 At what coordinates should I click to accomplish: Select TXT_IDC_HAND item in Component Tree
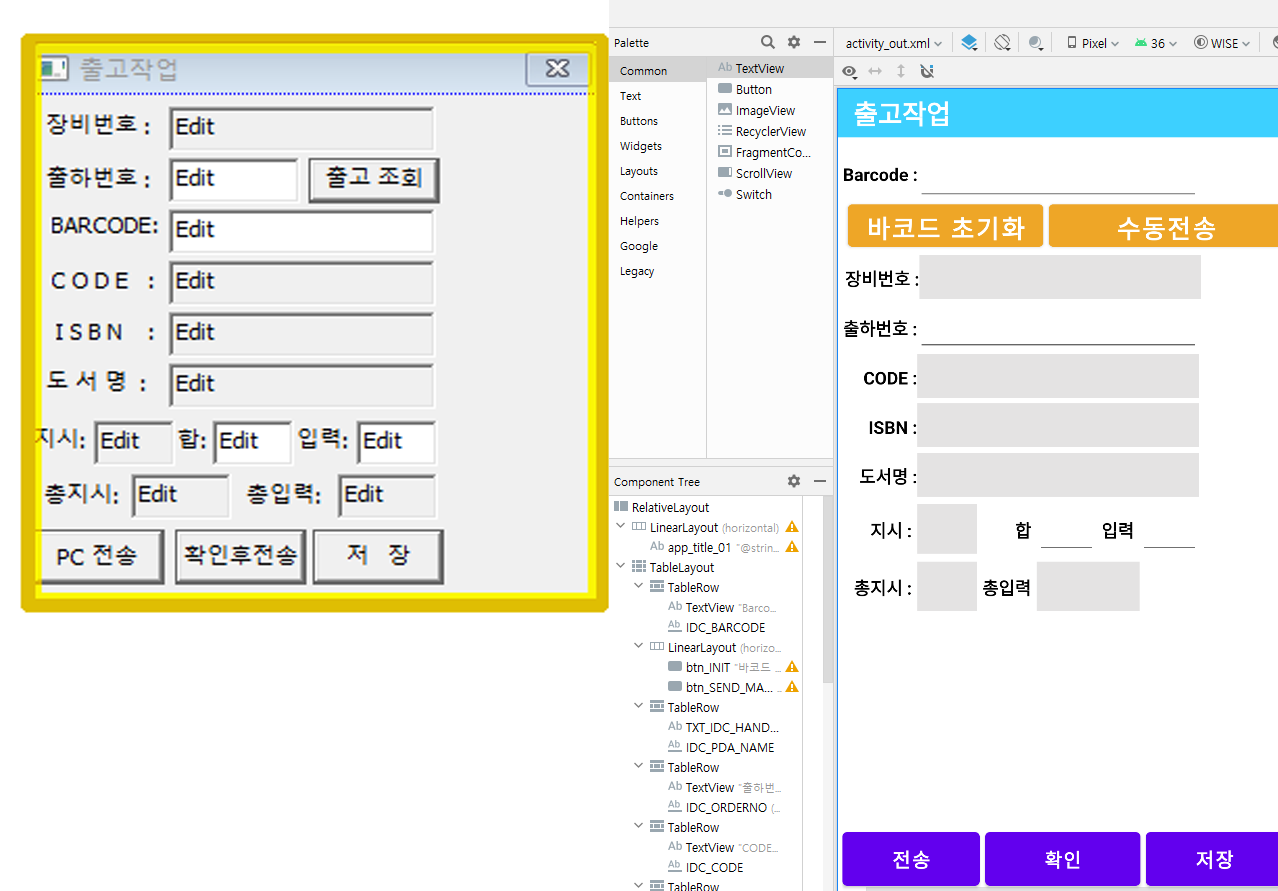click(x=723, y=727)
